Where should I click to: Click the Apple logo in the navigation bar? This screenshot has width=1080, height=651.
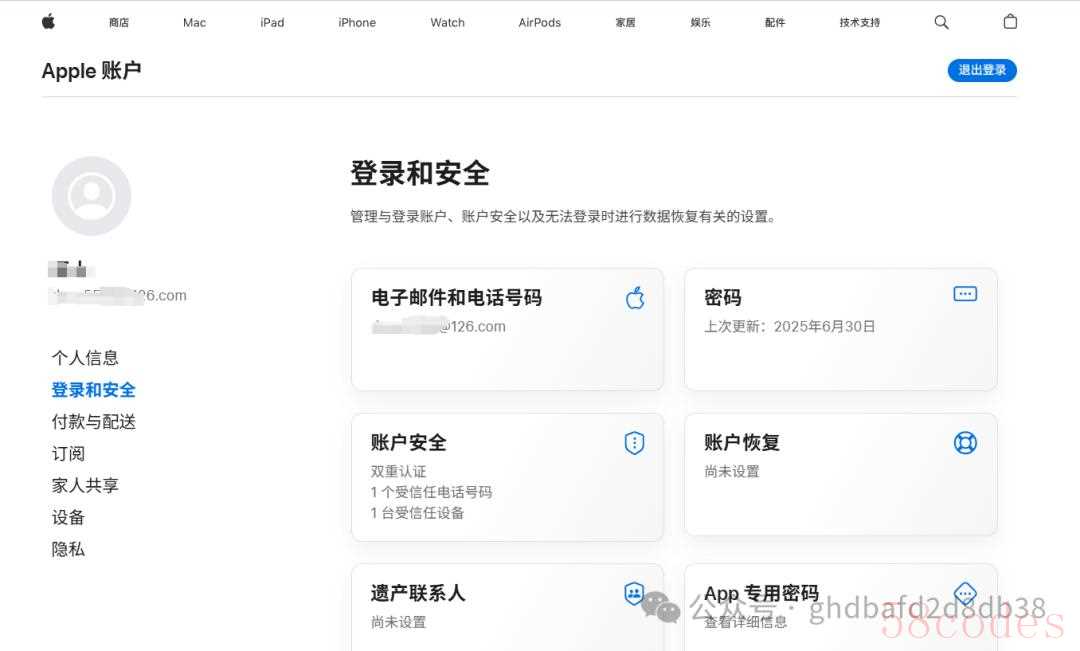(x=48, y=22)
